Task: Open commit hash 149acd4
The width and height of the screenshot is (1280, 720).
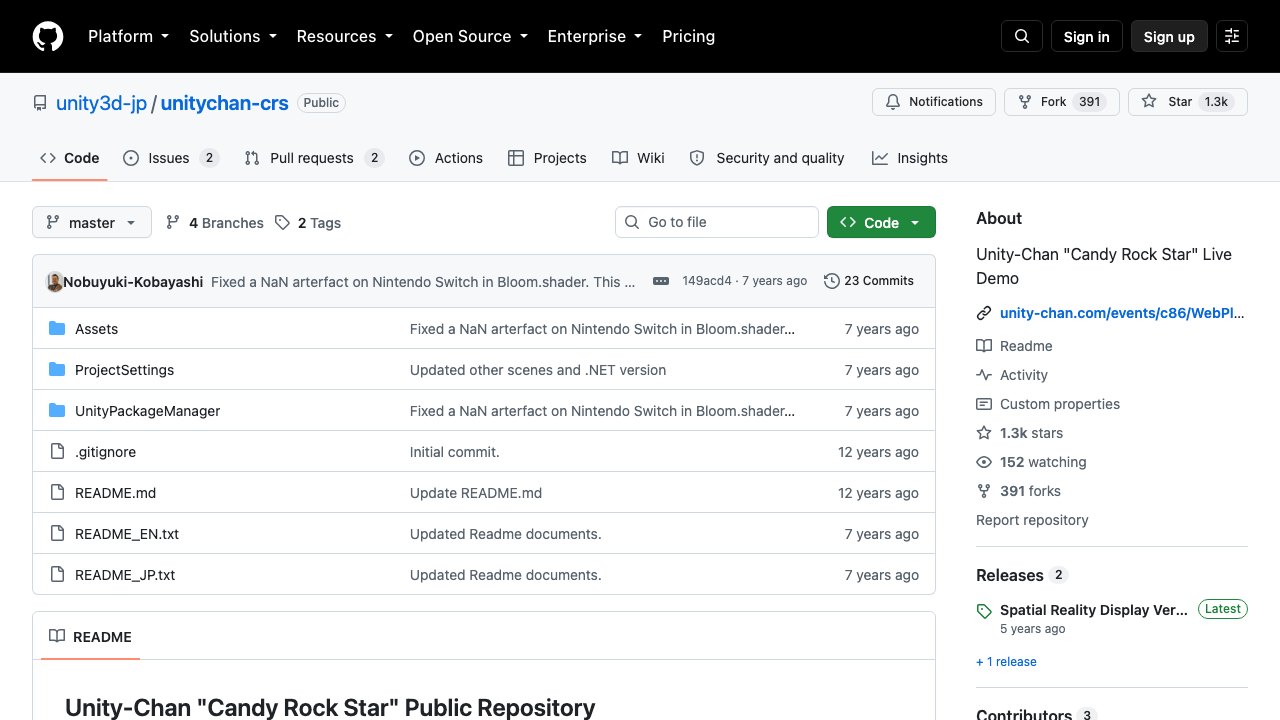Action: [x=707, y=281]
